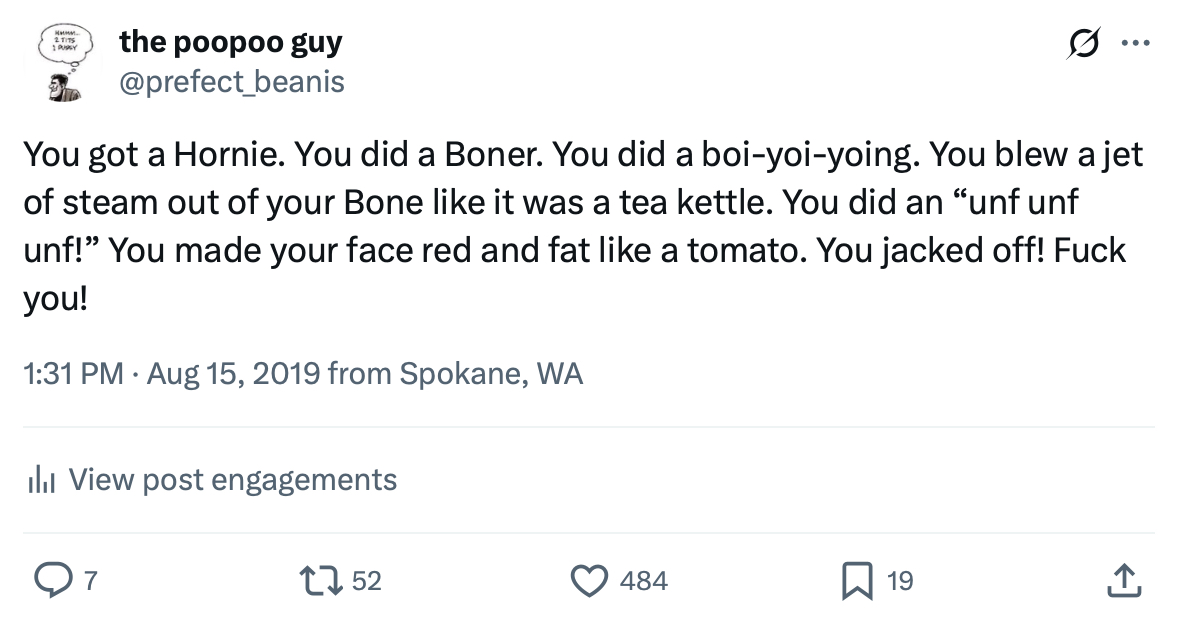Screen dimensions: 1177x625
Task: Click the 1:31 PM time link
Action: [x=73, y=374]
